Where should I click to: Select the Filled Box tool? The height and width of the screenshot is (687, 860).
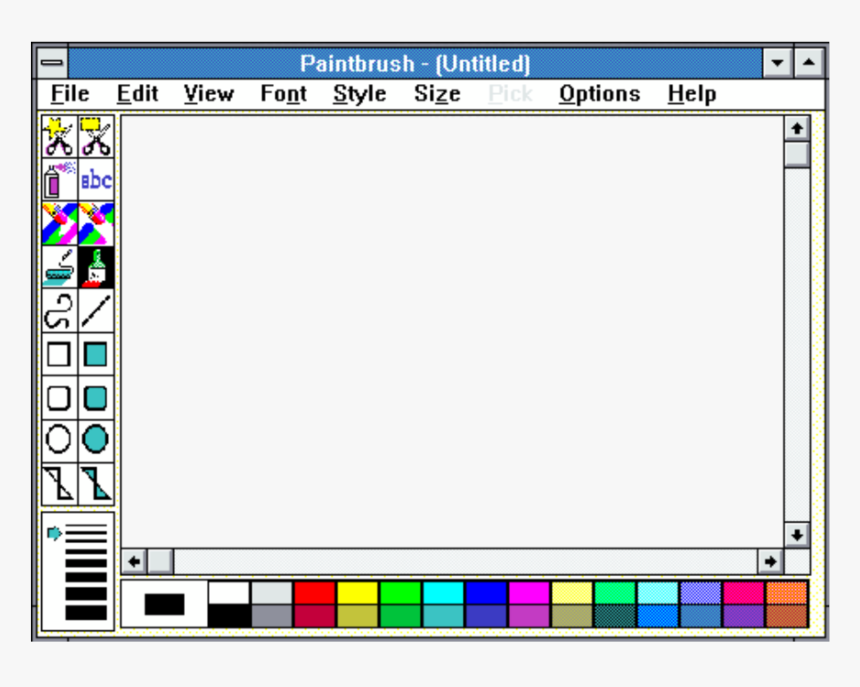97,354
